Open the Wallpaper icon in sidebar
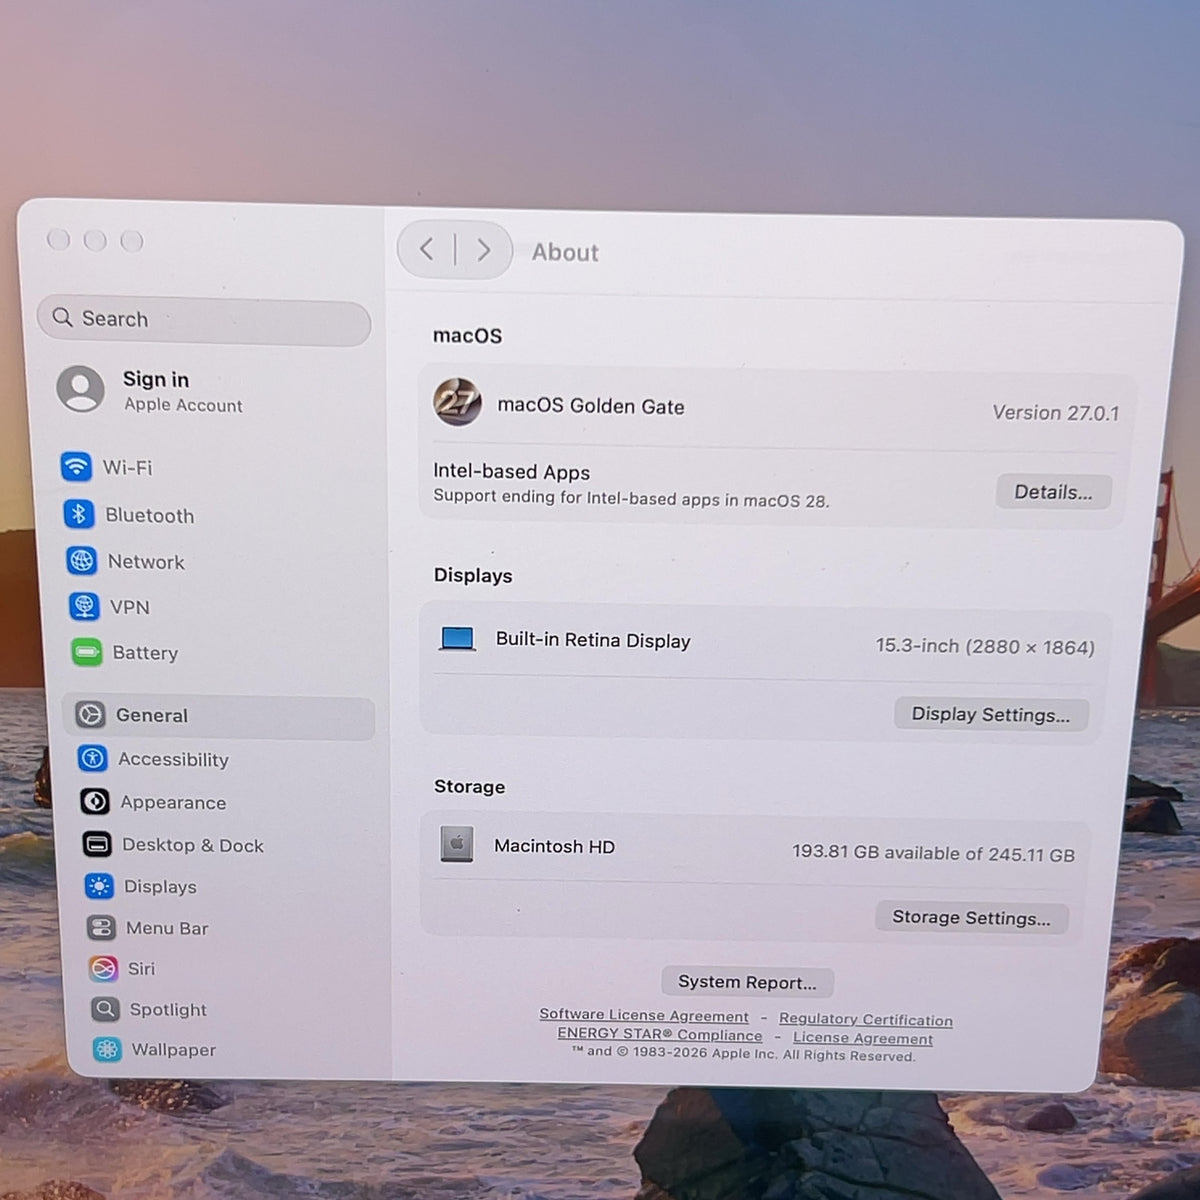Viewport: 1200px width, 1200px height. click(107, 1049)
